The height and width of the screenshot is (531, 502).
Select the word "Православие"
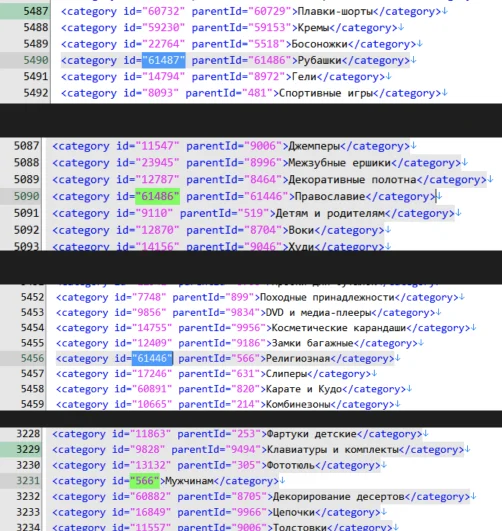coord(330,196)
